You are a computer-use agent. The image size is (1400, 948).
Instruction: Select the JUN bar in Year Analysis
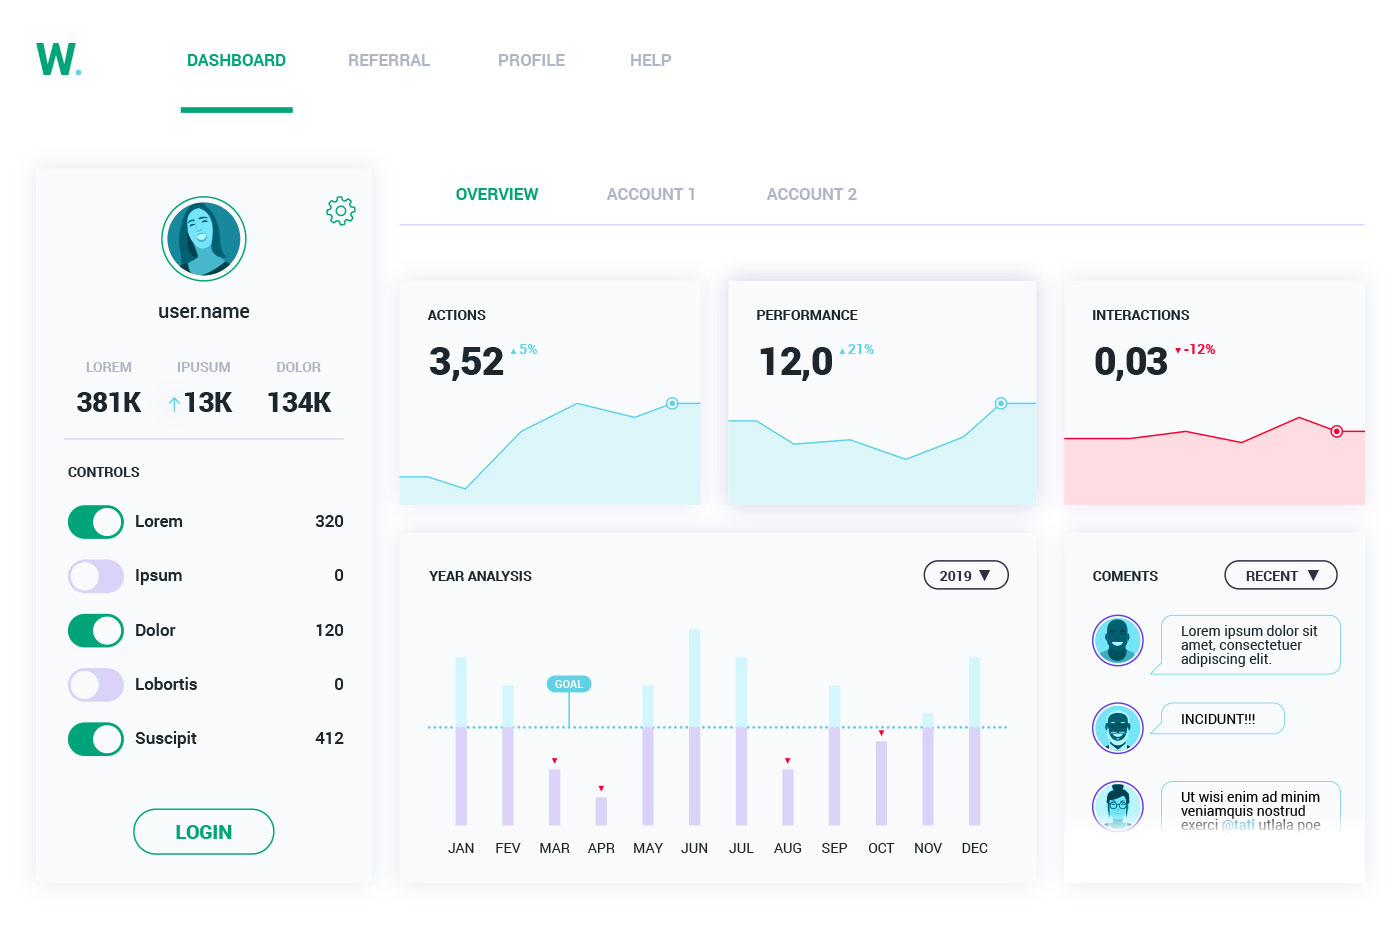point(694,730)
